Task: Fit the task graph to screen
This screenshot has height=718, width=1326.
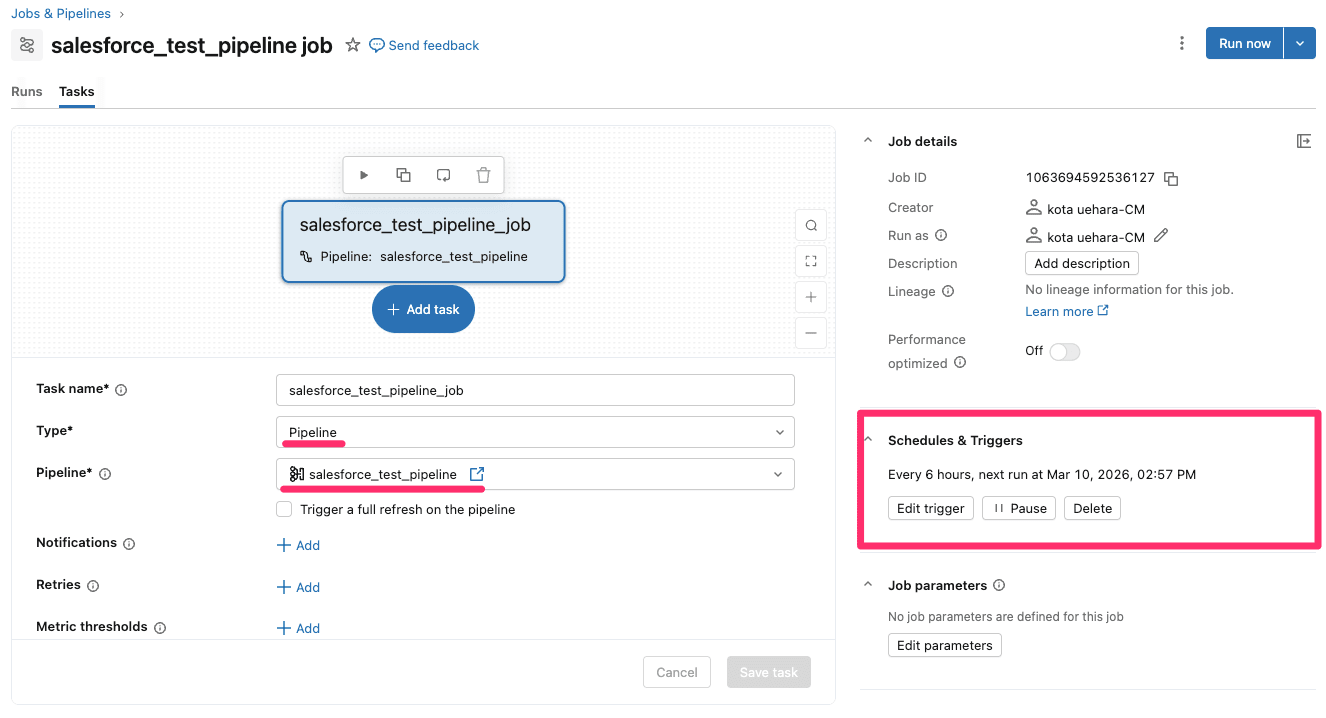Action: (x=810, y=261)
